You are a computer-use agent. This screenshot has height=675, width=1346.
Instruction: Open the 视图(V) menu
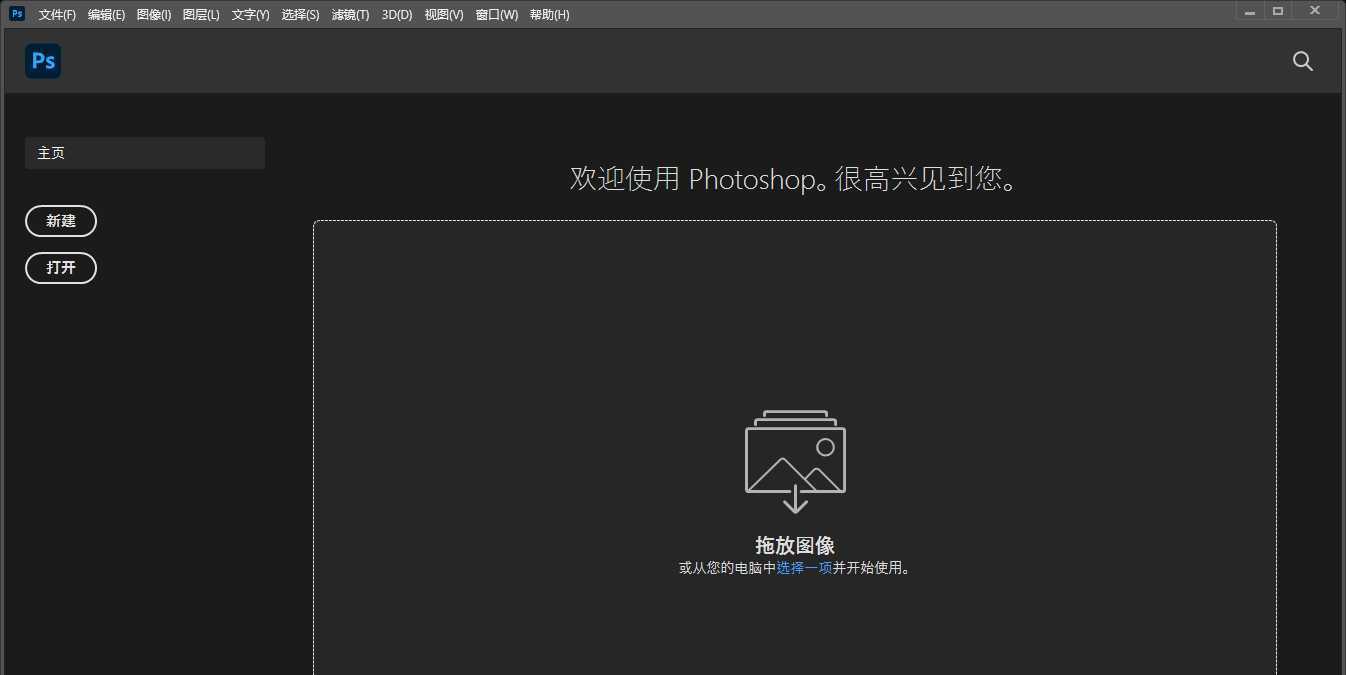pyautogui.click(x=442, y=14)
